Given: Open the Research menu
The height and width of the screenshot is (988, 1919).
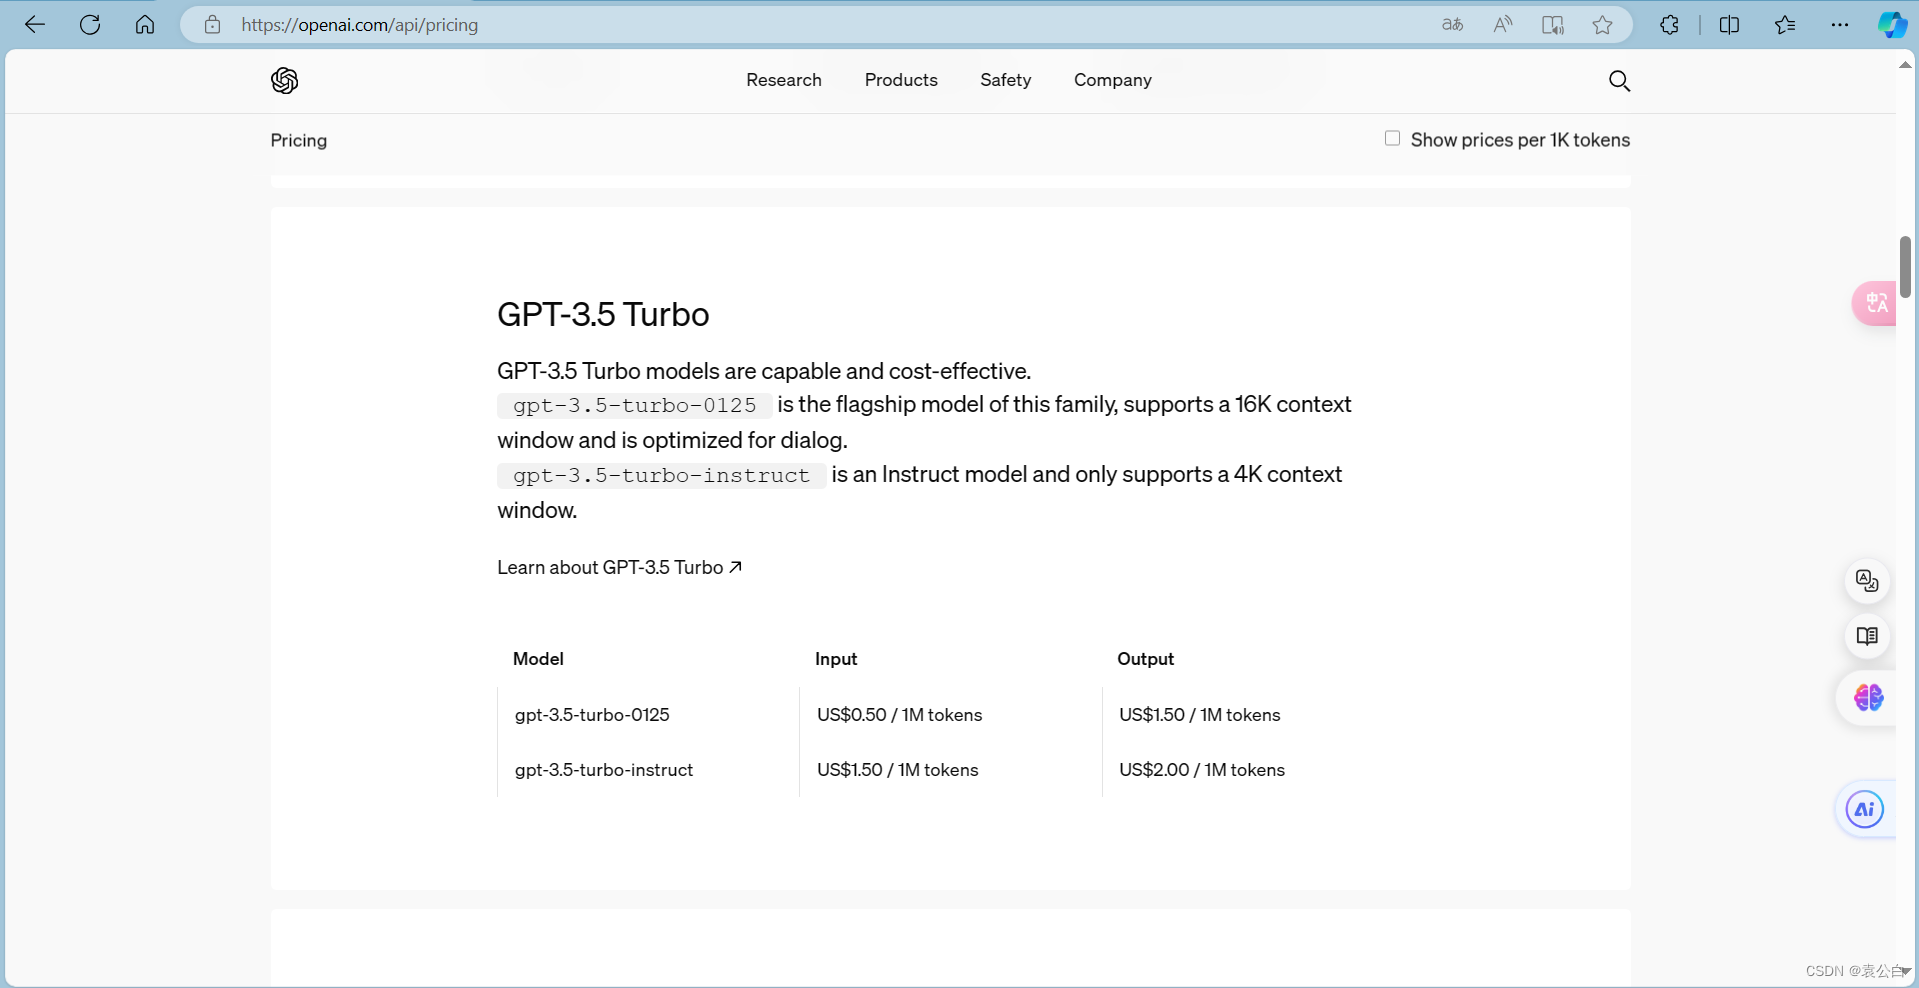Looking at the screenshot, I should click(784, 80).
